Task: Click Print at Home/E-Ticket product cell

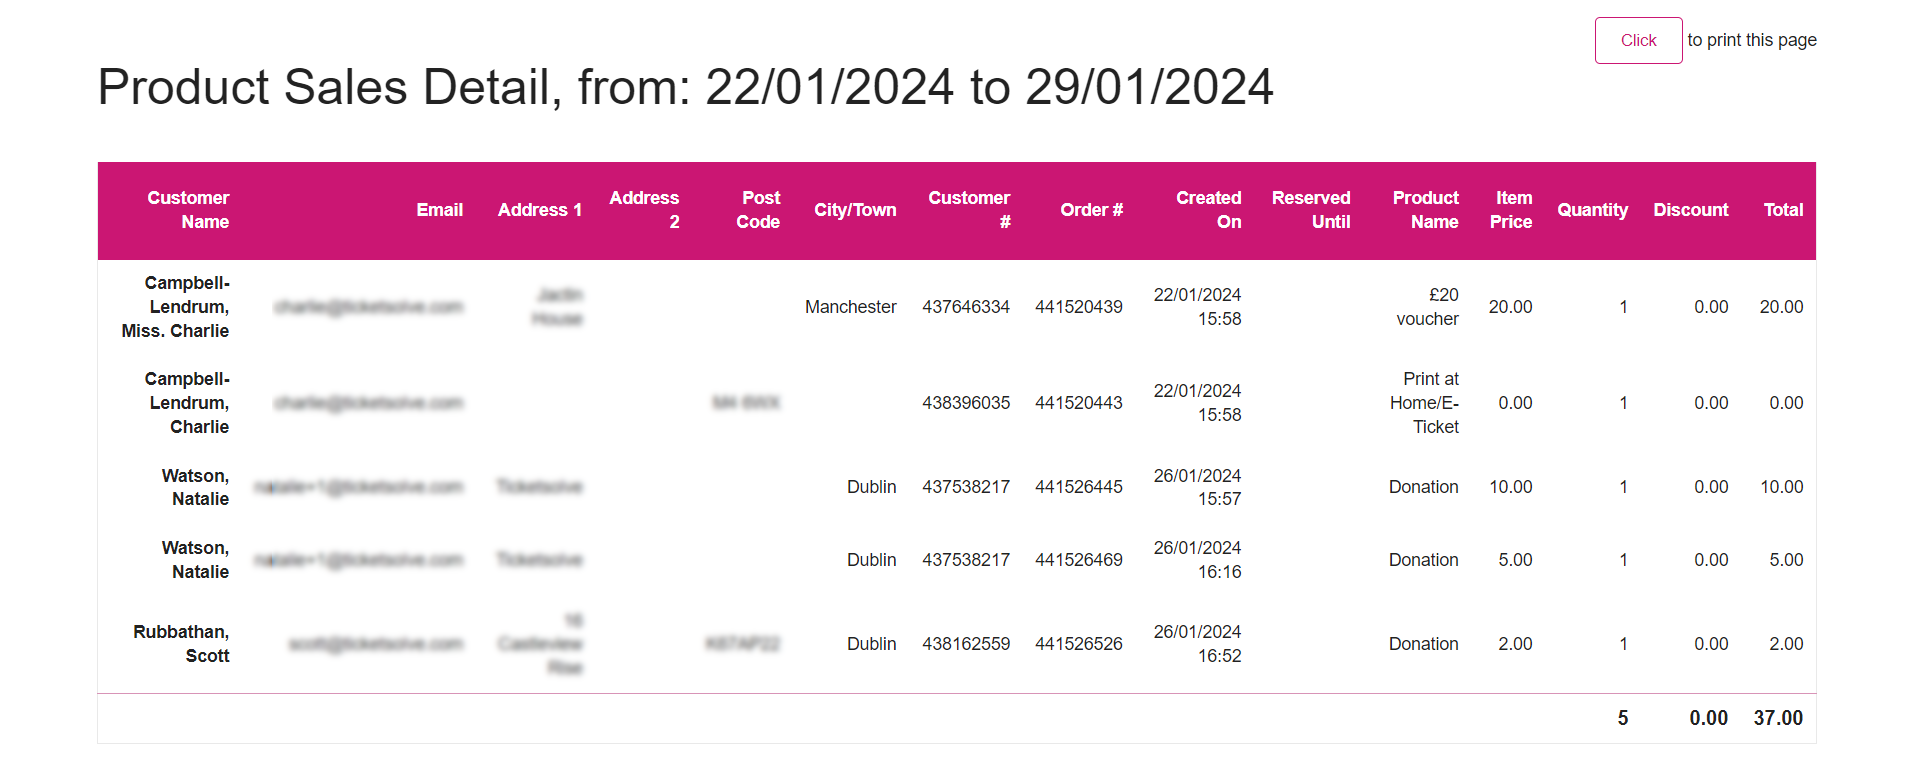Action: point(1424,403)
